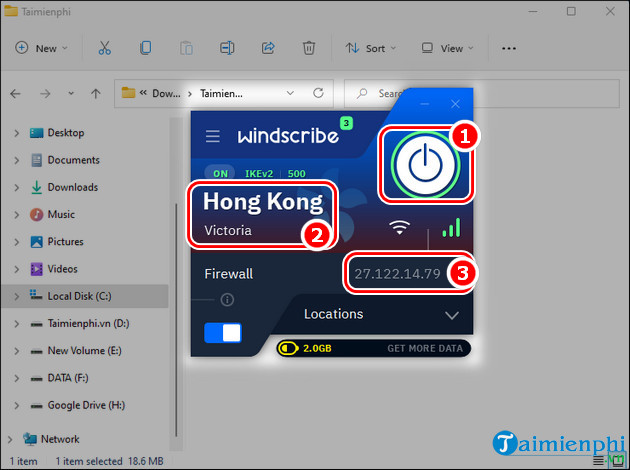The height and width of the screenshot is (470, 630).
Task: Toggle the Windscribe Firewall switch
Action: (x=223, y=333)
